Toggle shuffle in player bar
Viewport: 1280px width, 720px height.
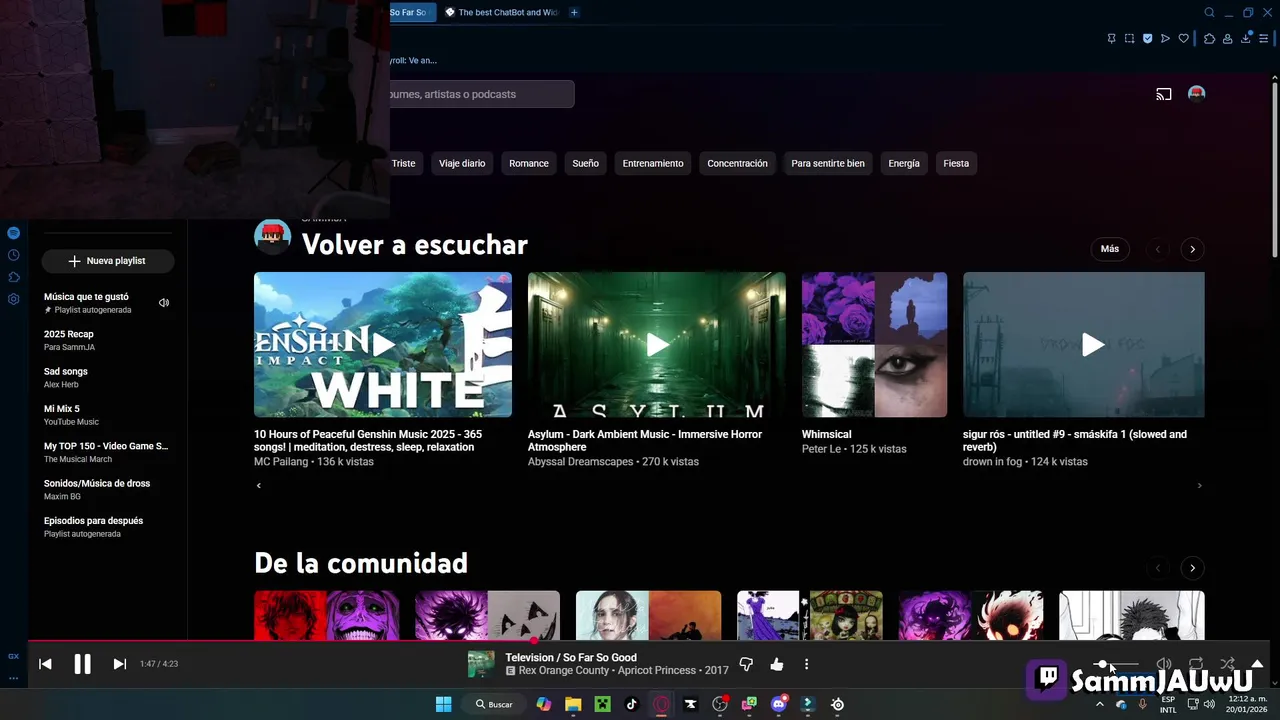(x=1227, y=664)
